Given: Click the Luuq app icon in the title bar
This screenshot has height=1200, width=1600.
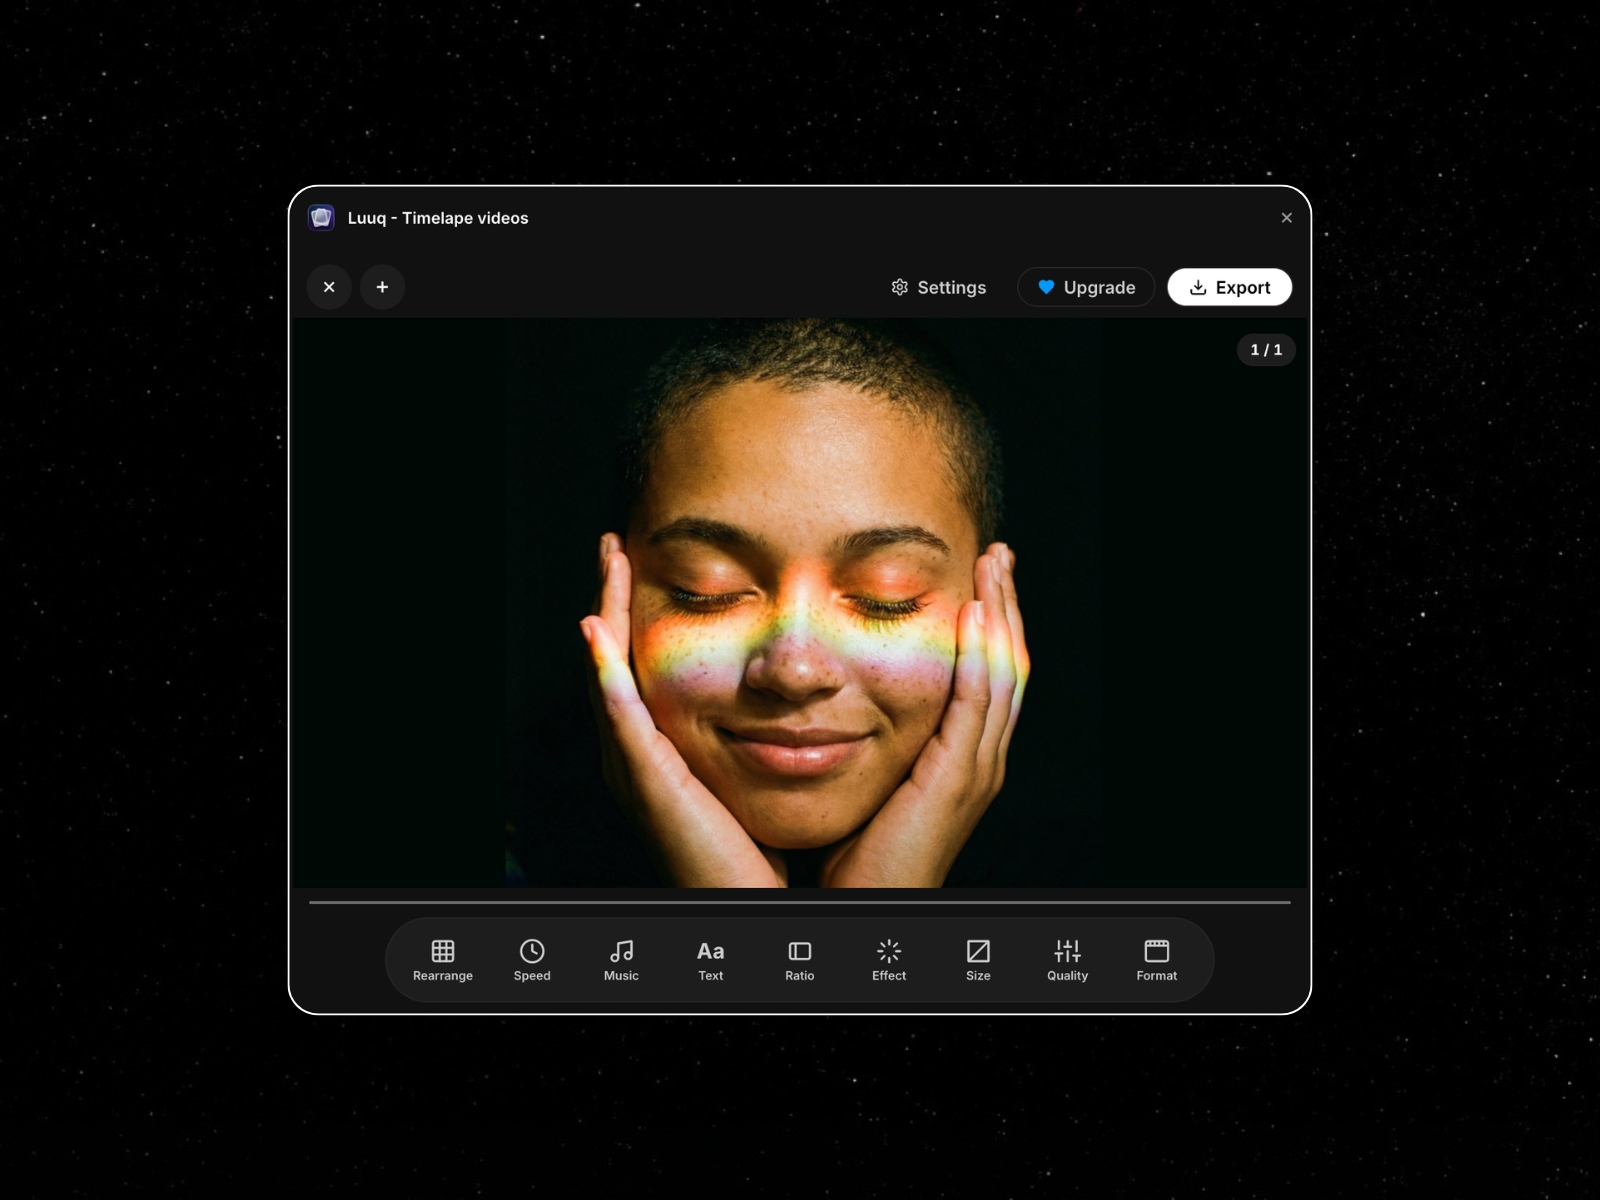Looking at the screenshot, I should click(321, 218).
